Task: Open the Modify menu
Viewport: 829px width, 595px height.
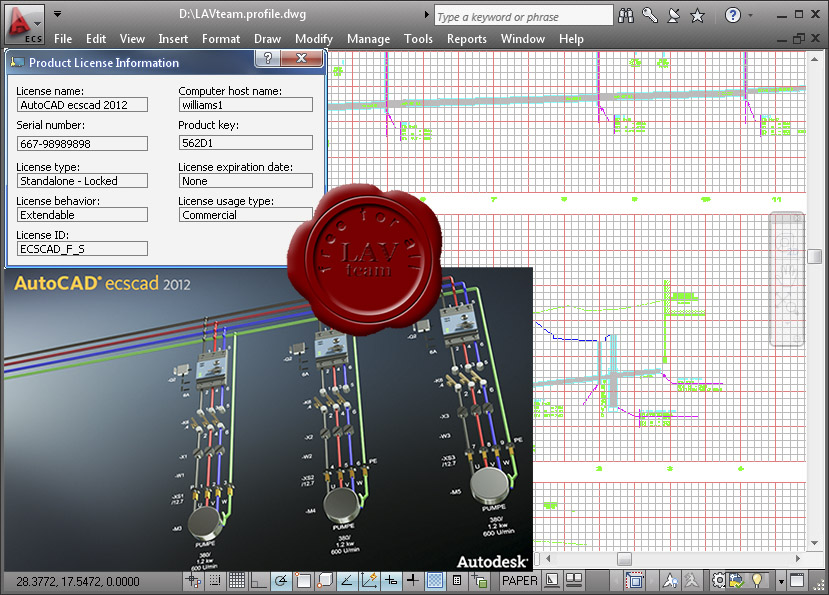Action: (x=314, y=39)
